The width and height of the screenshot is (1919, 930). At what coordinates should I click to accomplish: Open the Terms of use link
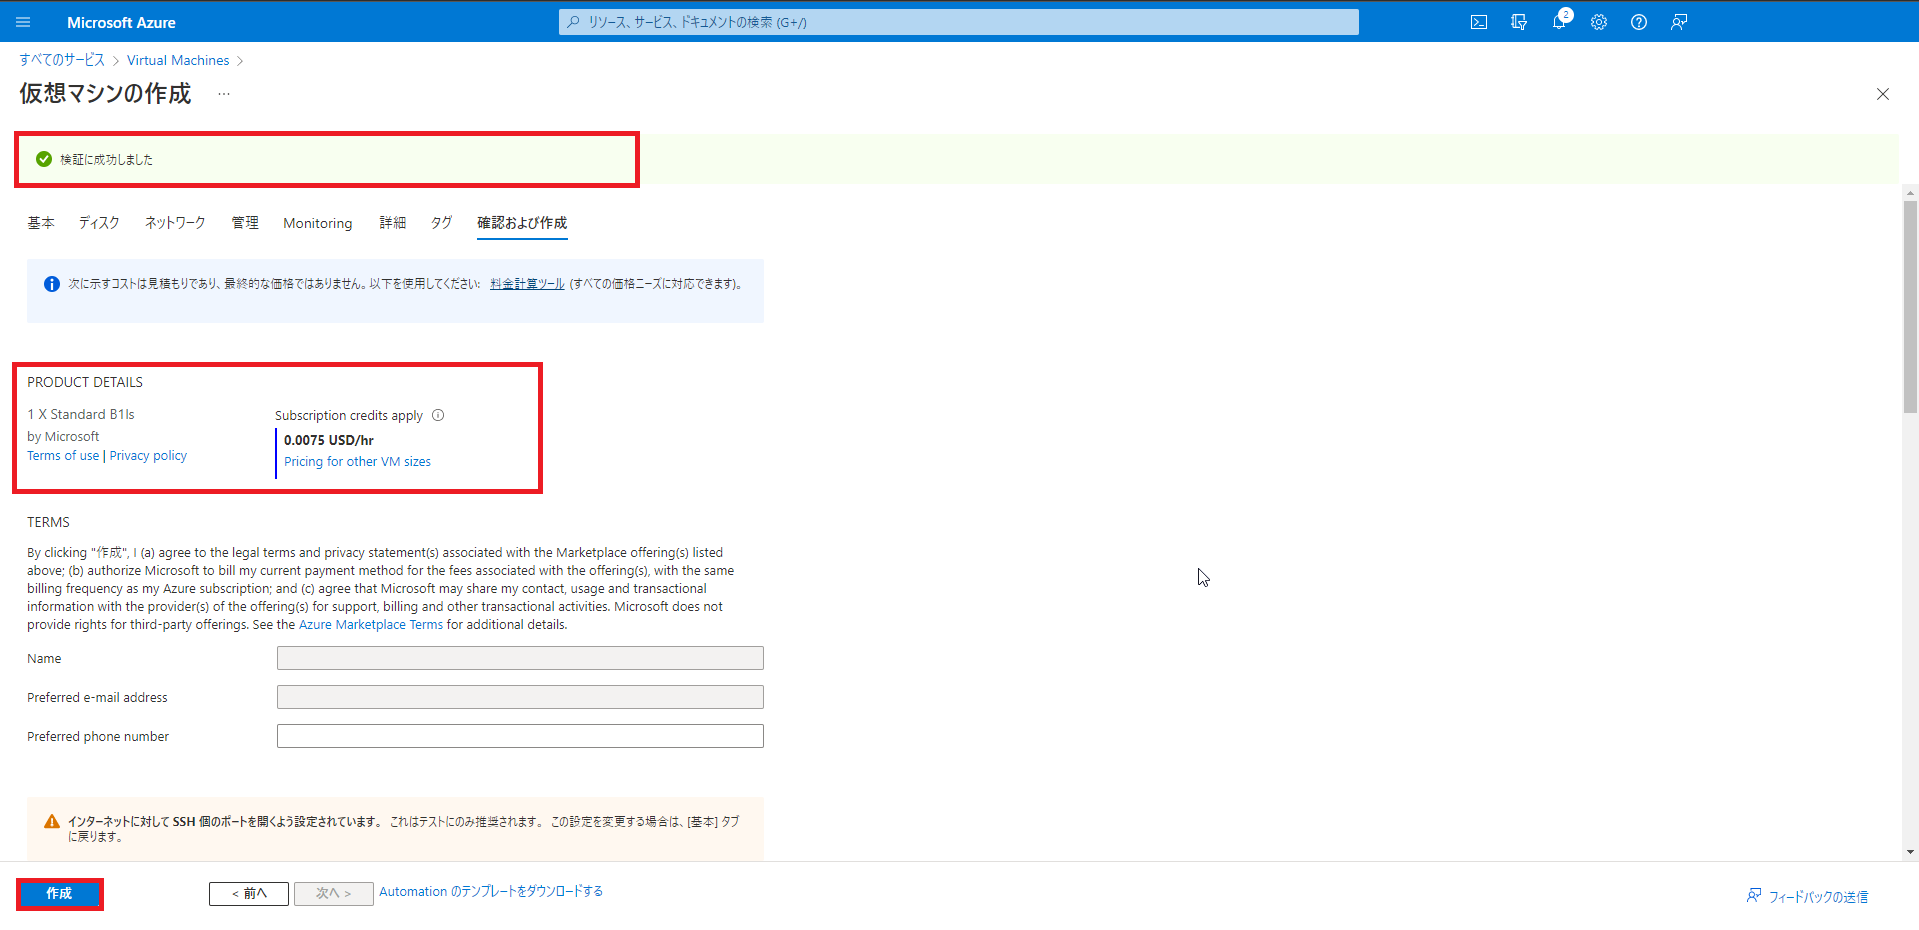[63, 456]
